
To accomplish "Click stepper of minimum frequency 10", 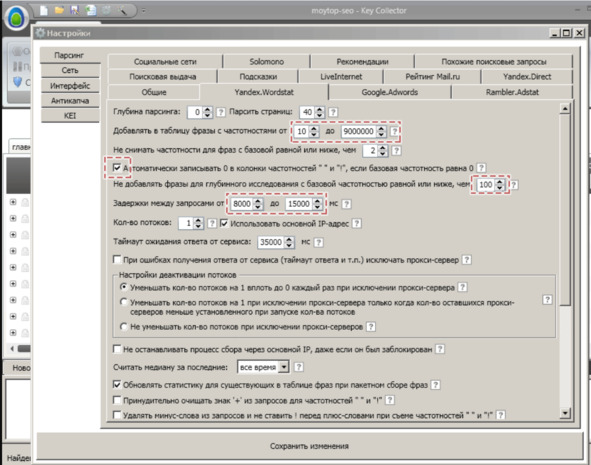I will pos(314,131).
